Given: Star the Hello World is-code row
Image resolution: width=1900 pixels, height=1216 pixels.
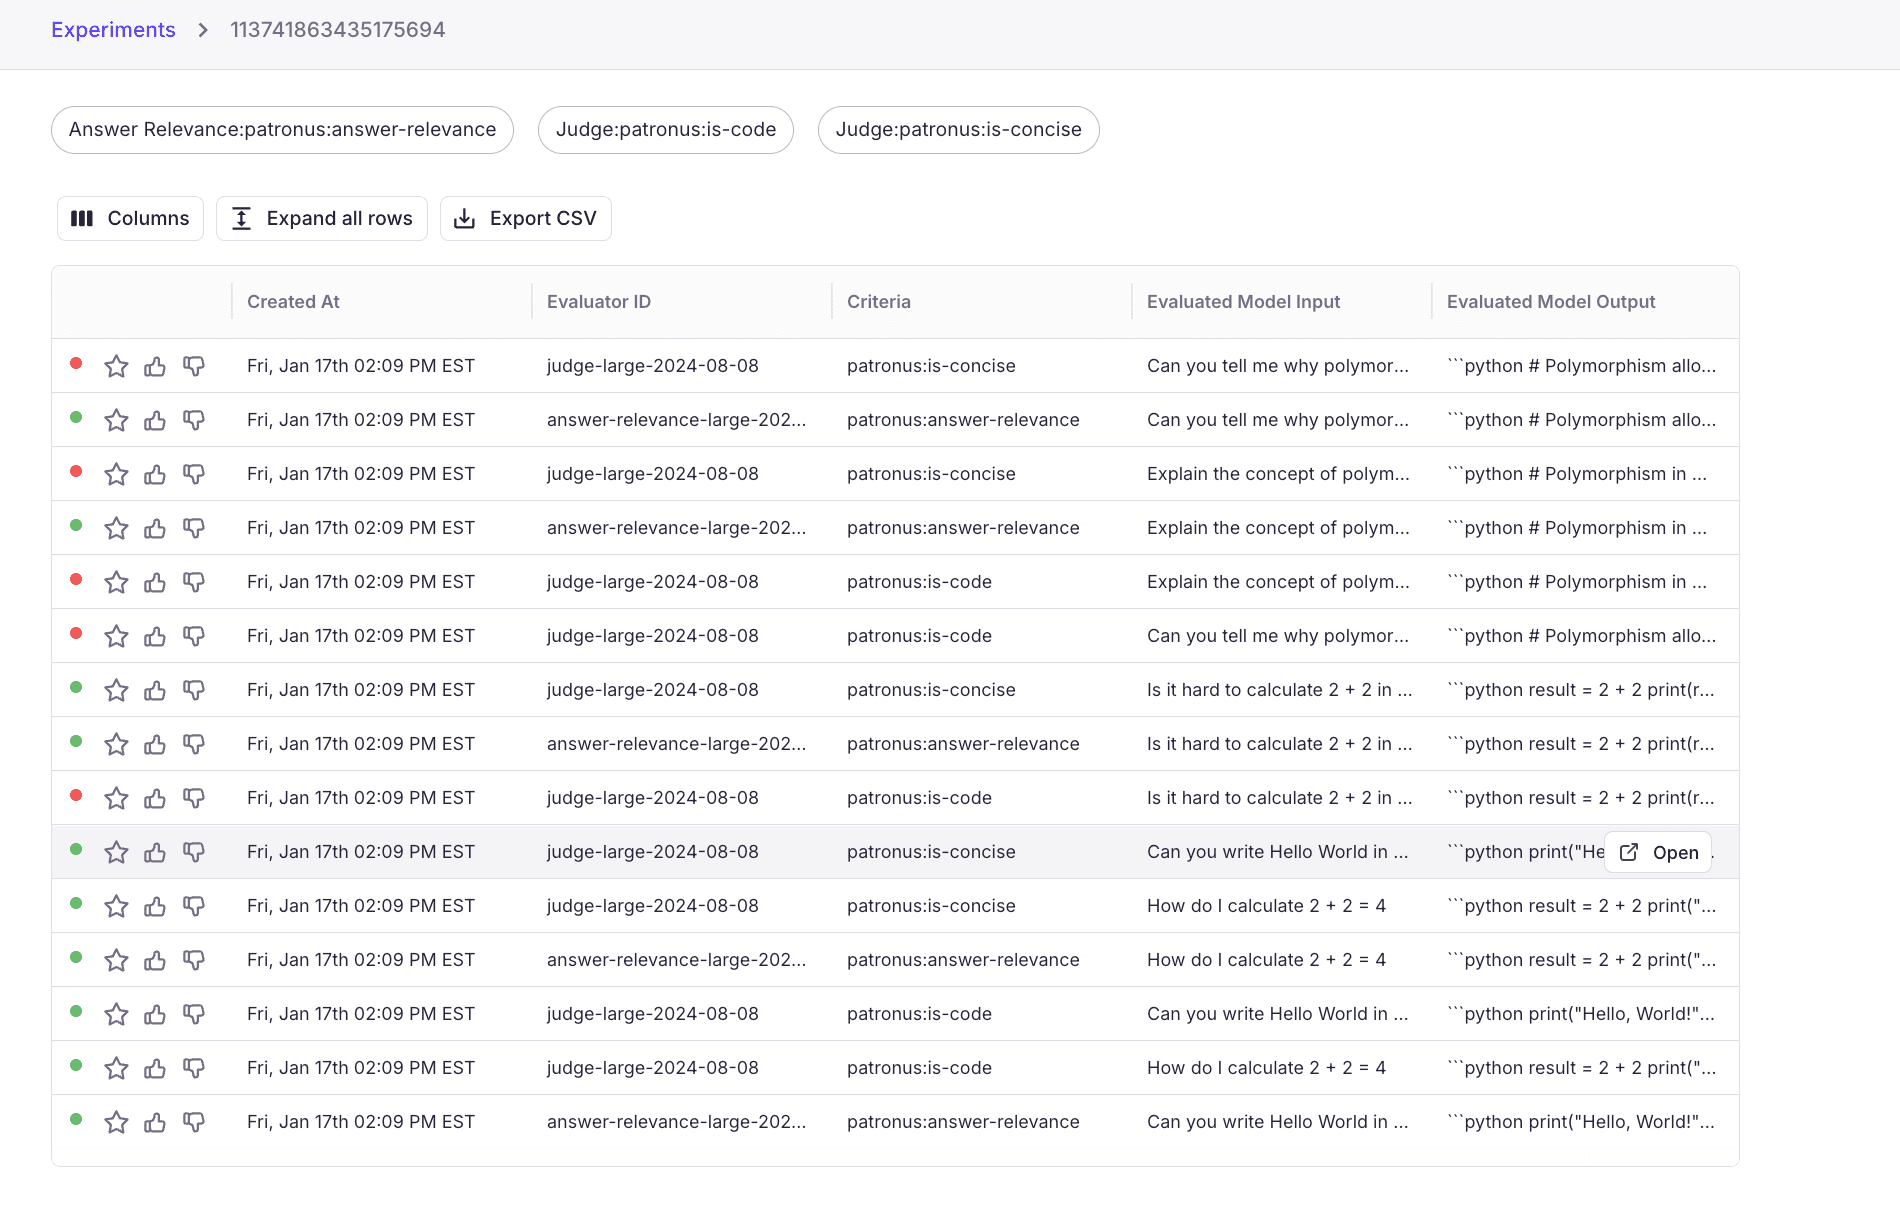Looking at the screenshot, I should click(x=116, y=1014).
